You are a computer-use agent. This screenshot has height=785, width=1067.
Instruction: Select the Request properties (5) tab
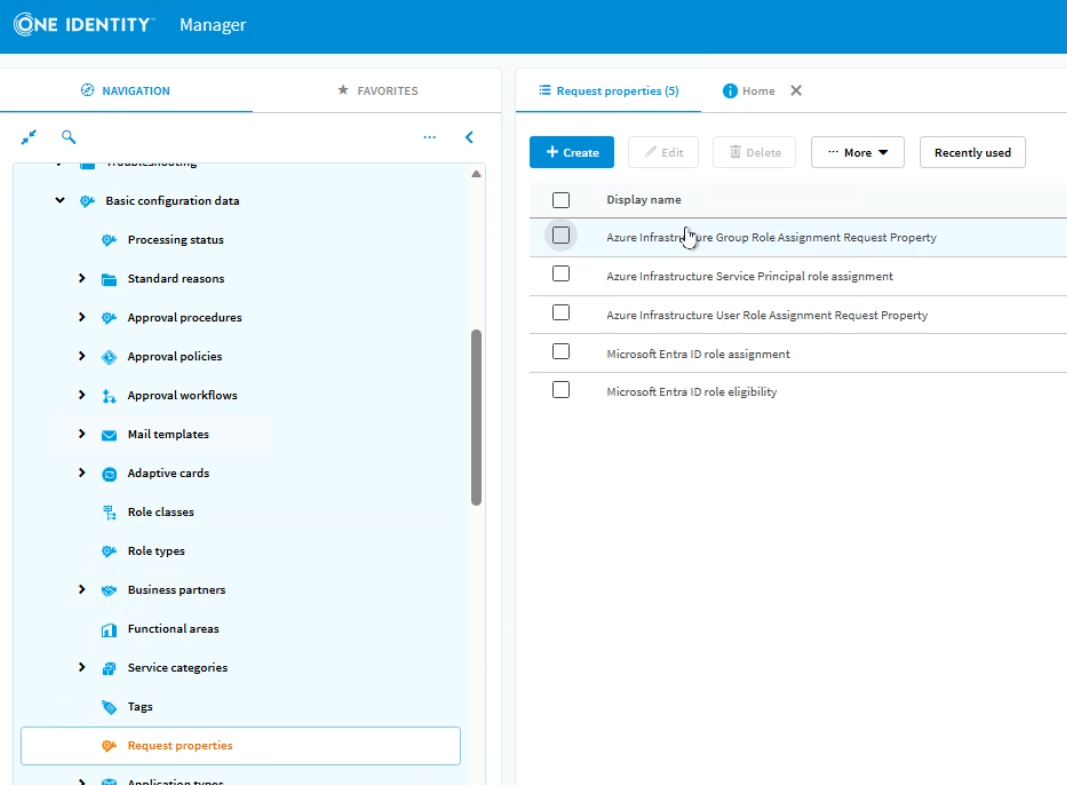coord(609,90)
